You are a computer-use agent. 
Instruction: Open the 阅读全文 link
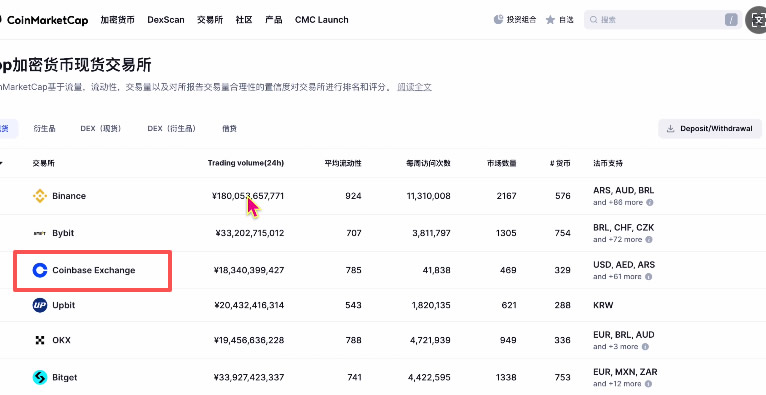tap(414, 87)
